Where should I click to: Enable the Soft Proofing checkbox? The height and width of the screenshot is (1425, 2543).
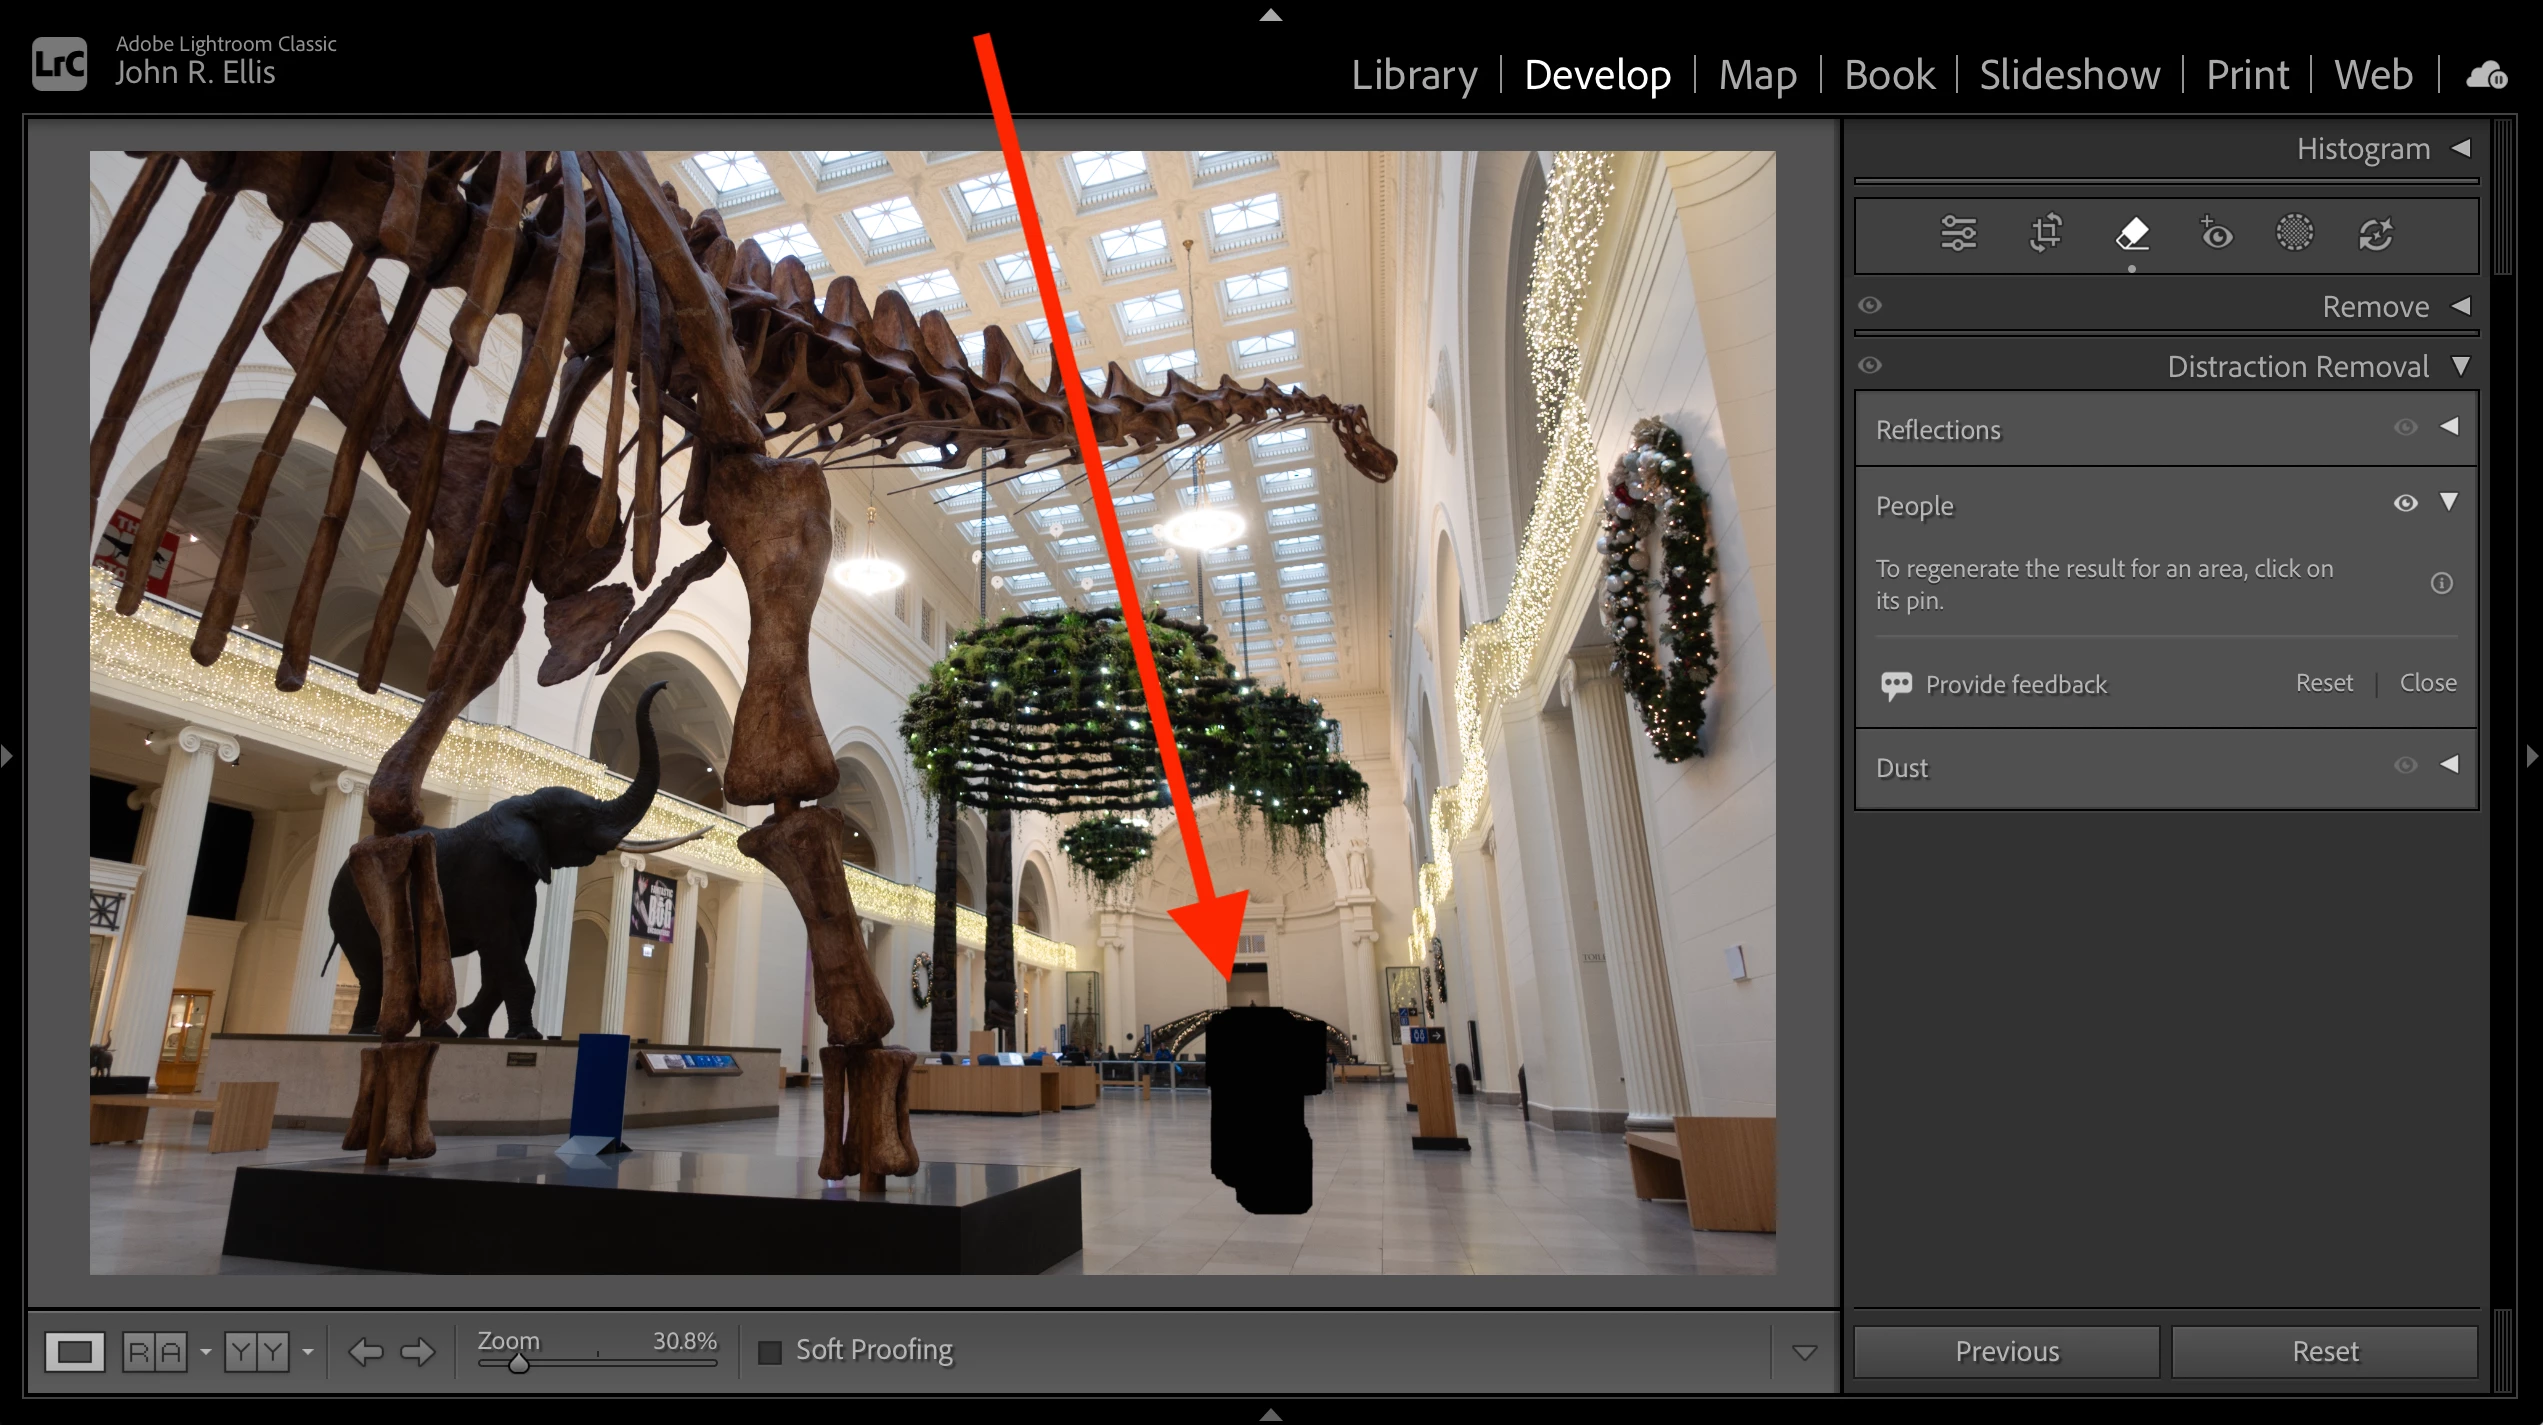point(770,1352)
